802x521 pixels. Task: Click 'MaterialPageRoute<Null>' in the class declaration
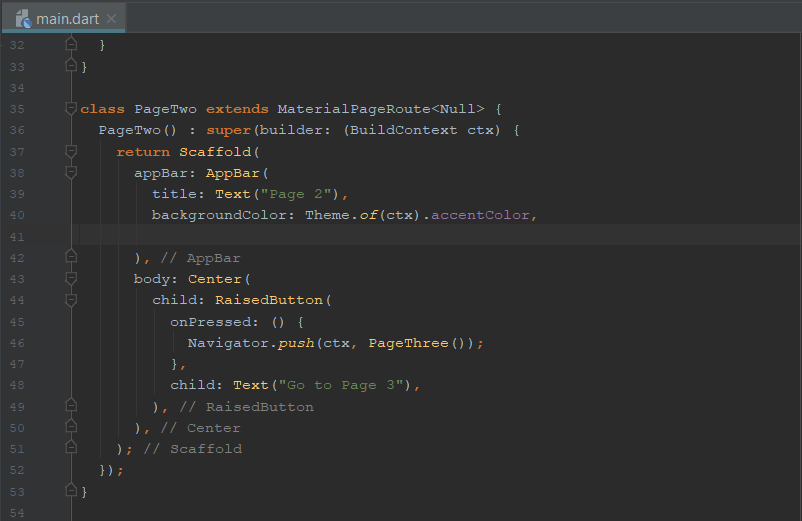click(381, 109)
